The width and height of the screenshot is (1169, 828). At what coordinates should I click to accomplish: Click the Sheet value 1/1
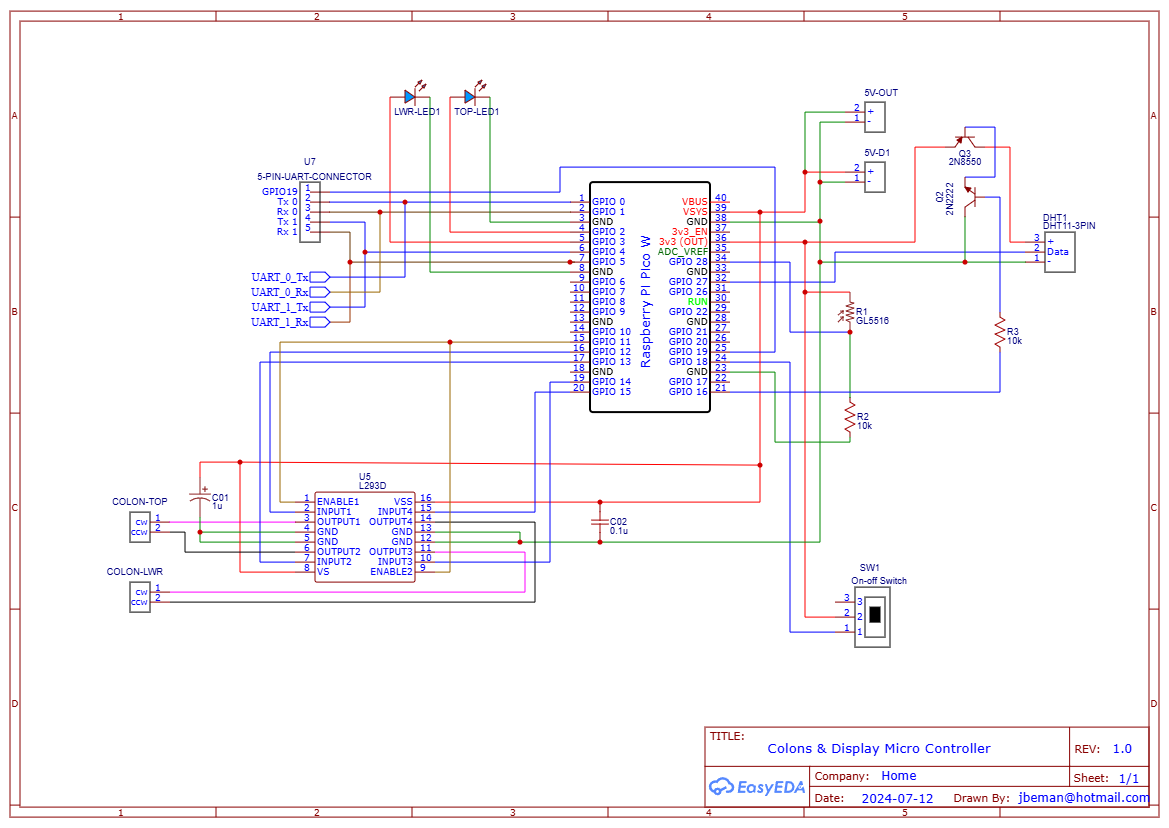tap(1129, 778)
